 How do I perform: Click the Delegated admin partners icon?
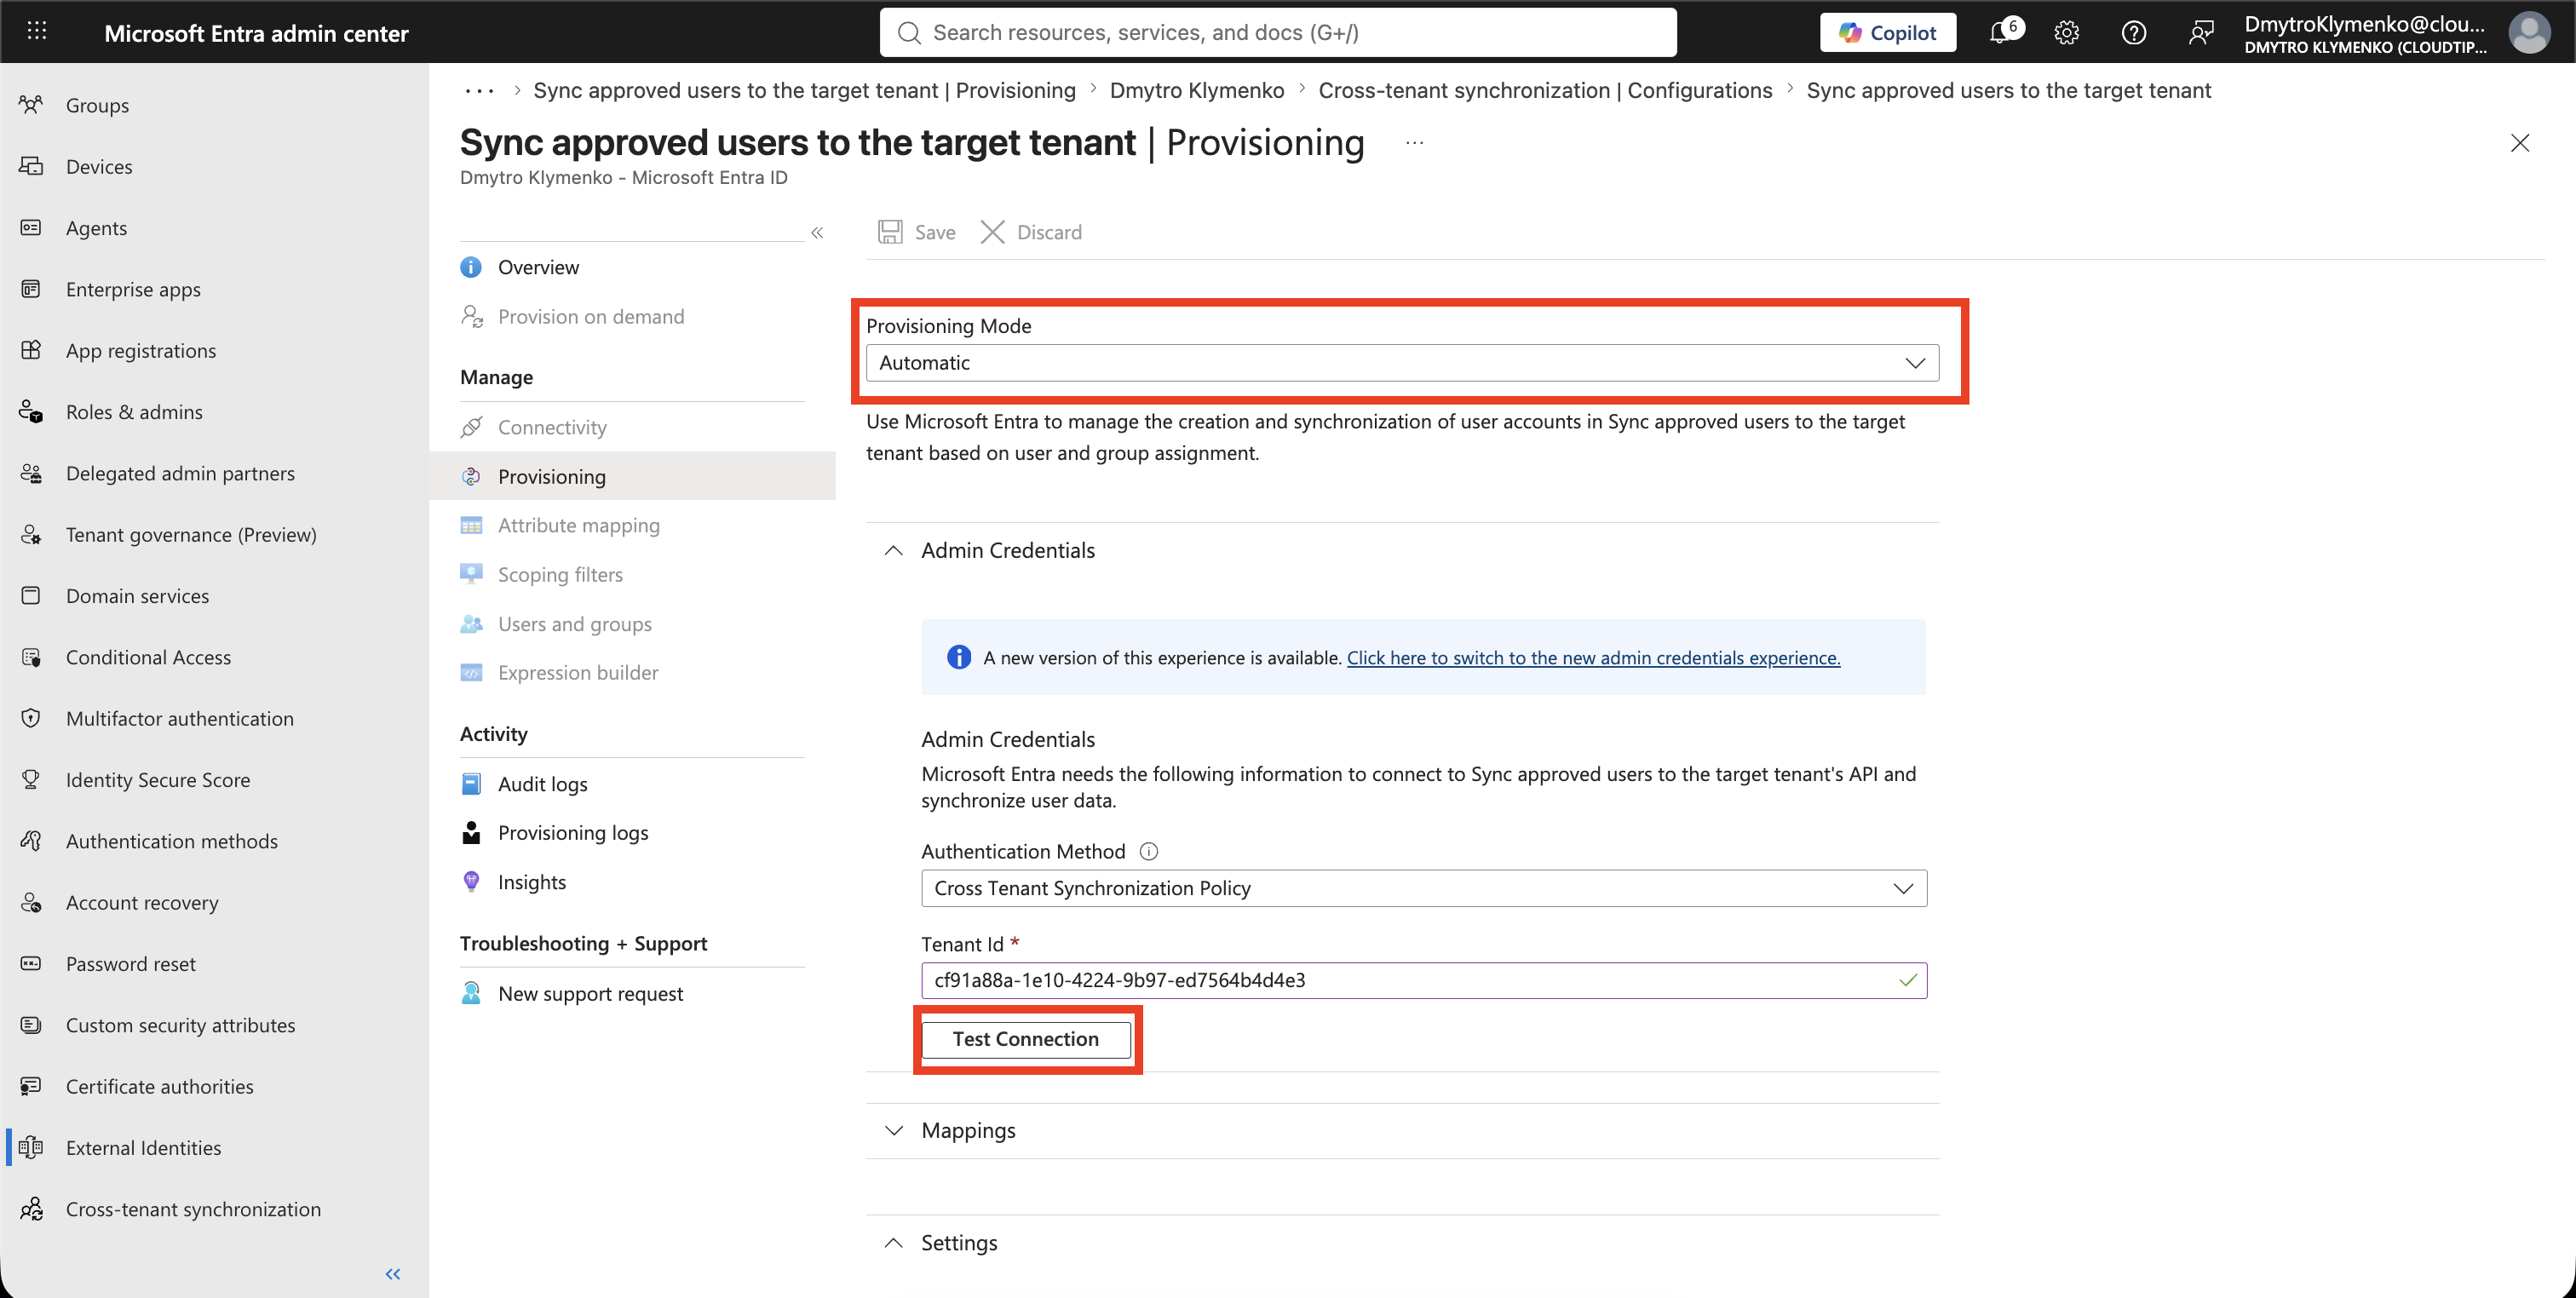(x=31, y=473)
